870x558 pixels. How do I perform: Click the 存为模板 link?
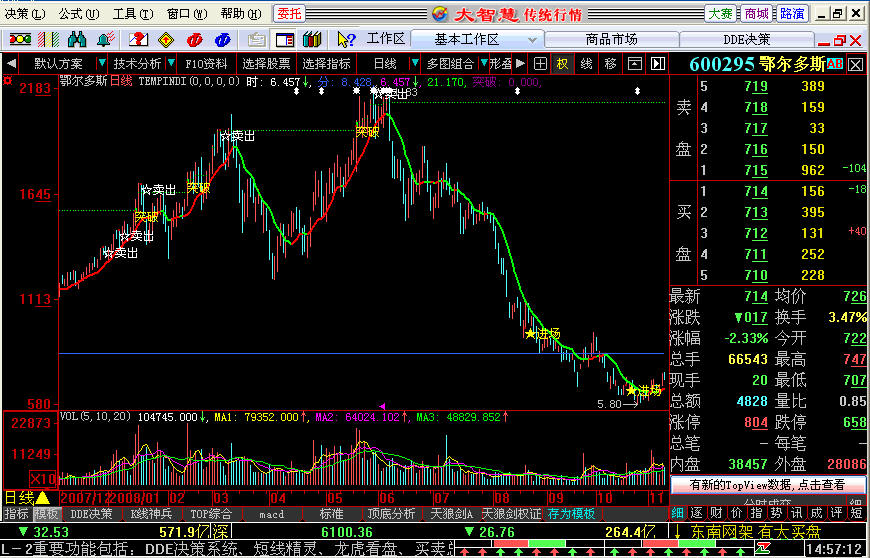[x=571, y=514]
